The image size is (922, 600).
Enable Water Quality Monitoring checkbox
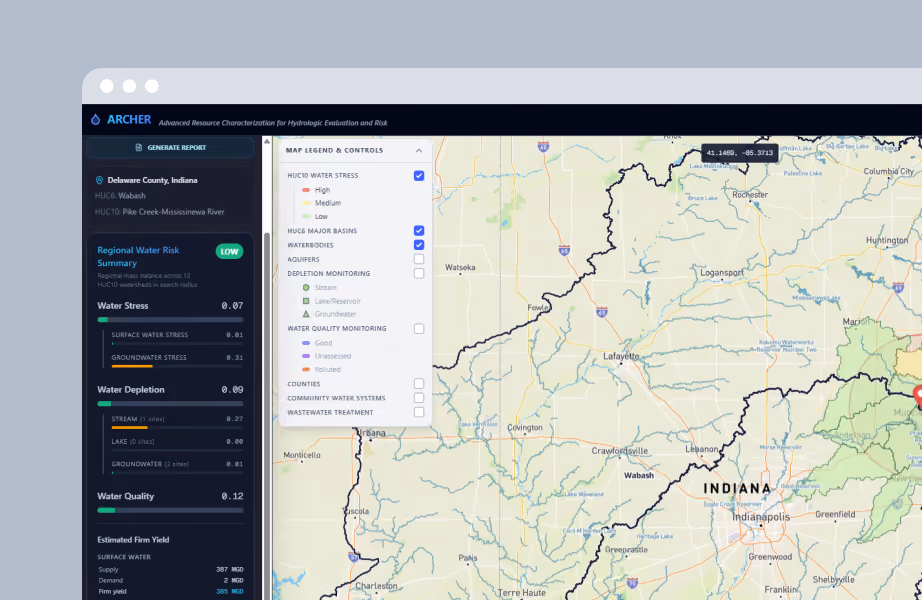click(419, 329)
